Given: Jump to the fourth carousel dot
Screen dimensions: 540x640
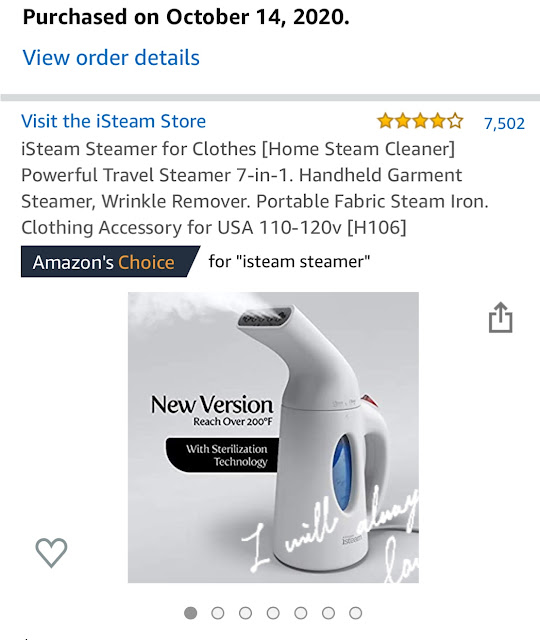Looking at the screenshot, I should [x=273, y=613].
